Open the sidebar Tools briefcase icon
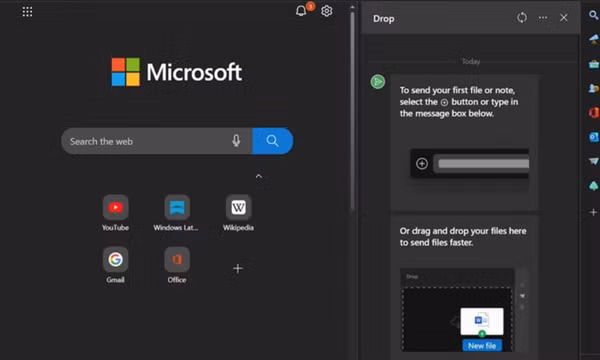Viewport: 600px width, 360px height. (593, 64)
